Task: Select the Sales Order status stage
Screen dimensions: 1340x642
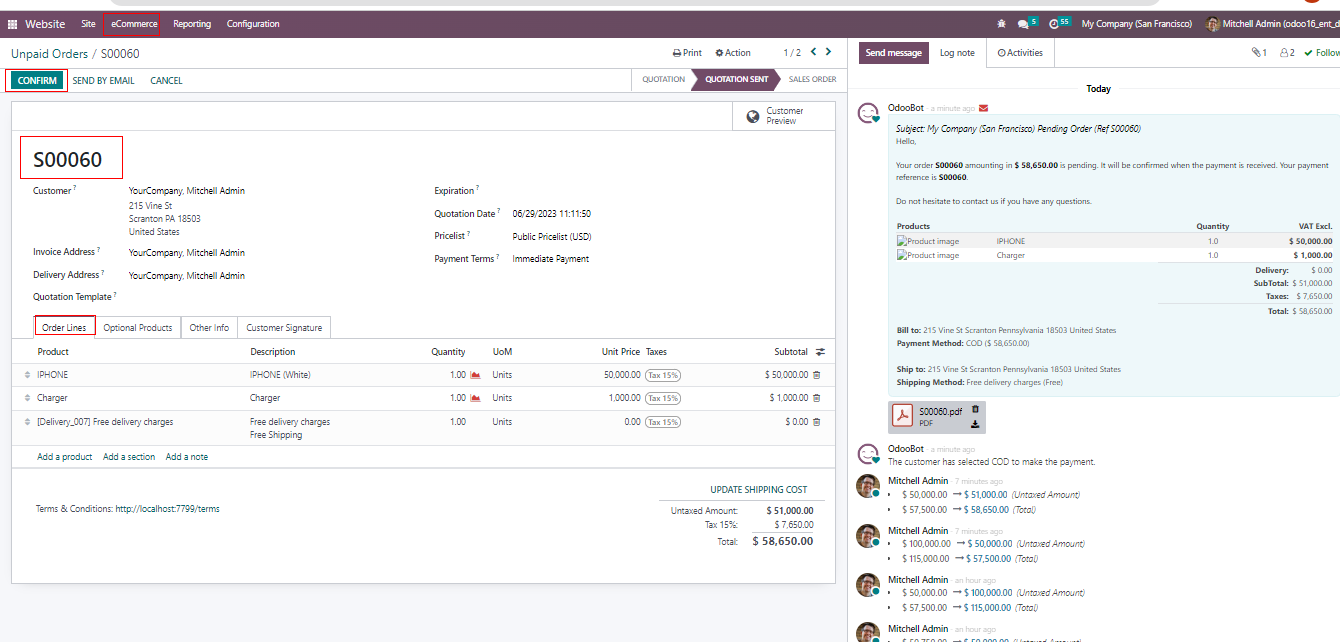Action: point(811,79)
